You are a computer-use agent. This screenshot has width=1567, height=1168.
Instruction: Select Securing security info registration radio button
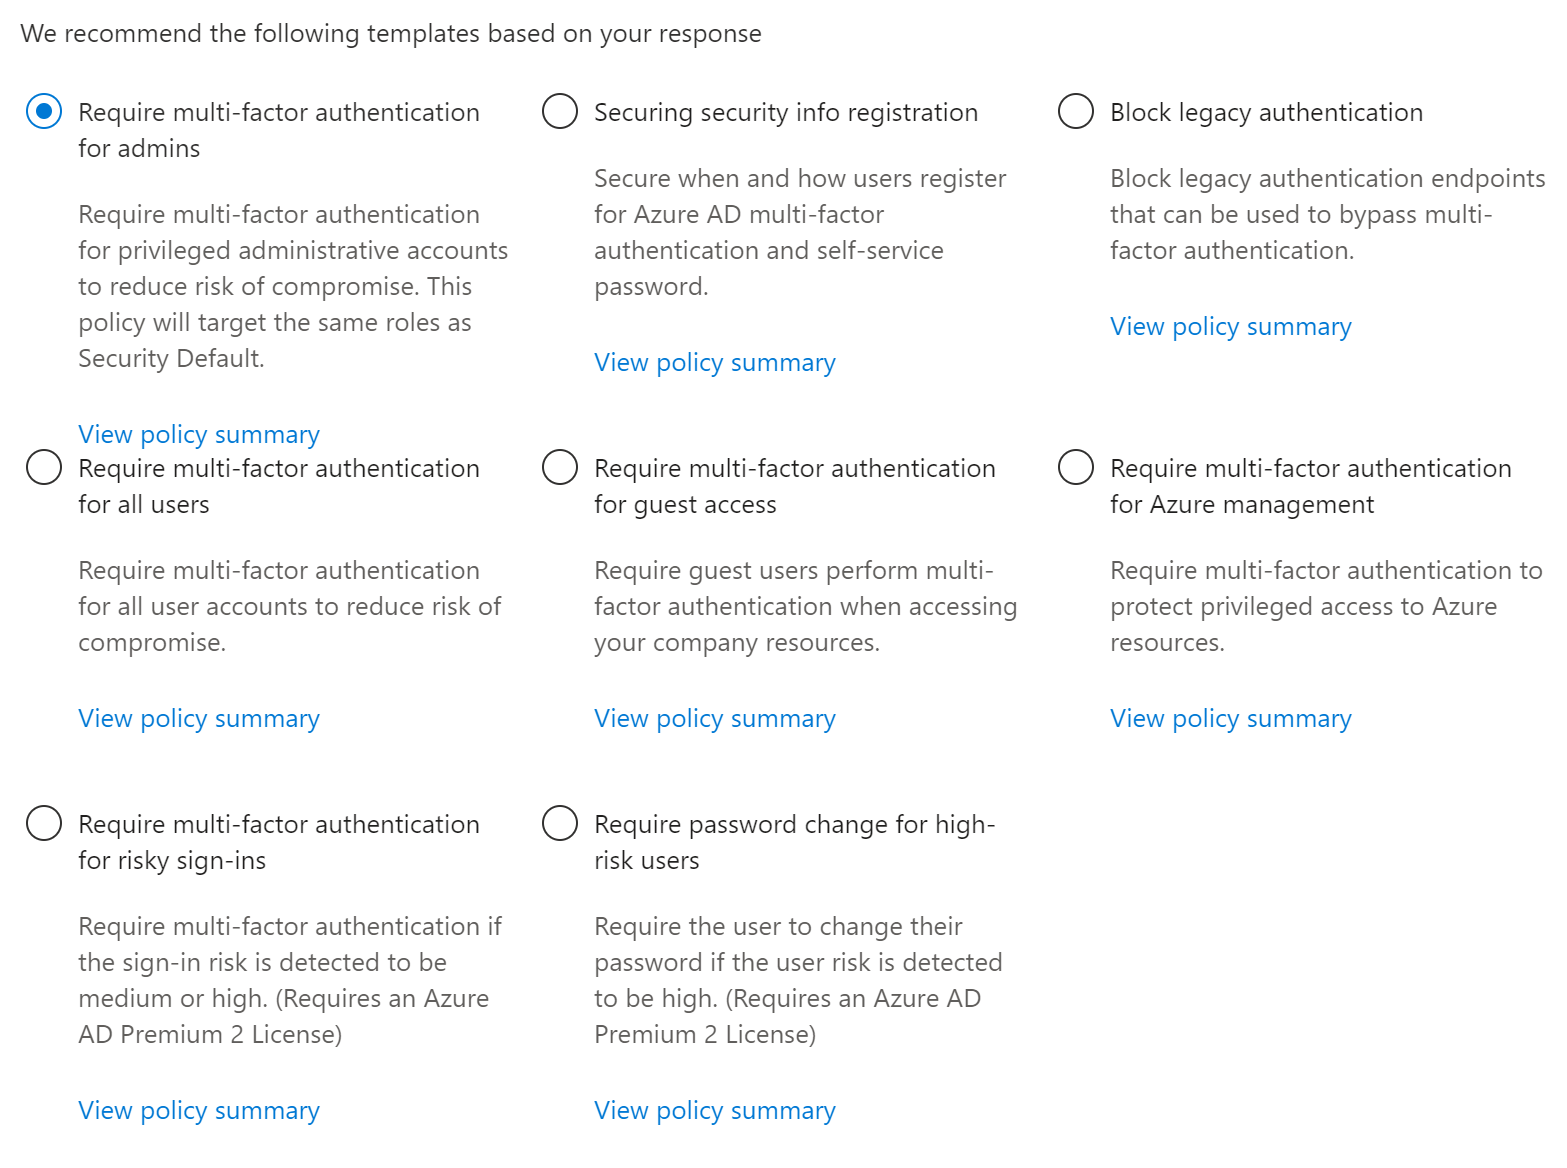click(560, 111)
